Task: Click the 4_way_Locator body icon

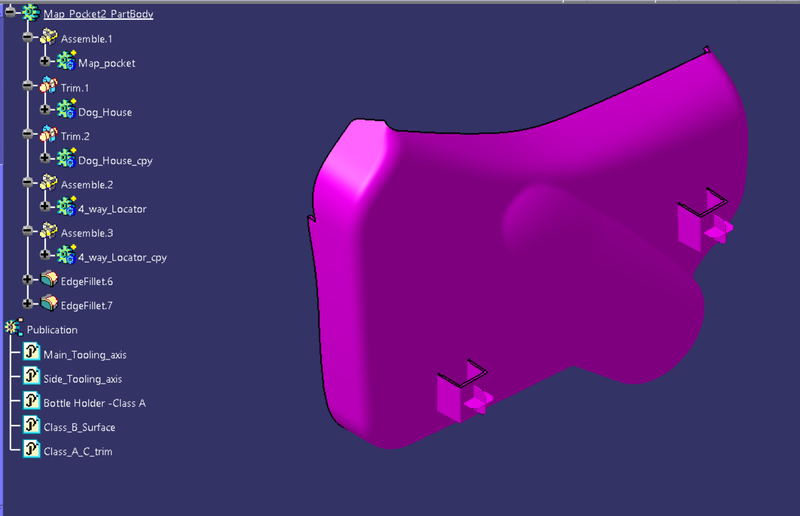Action: tap(66, 207)
